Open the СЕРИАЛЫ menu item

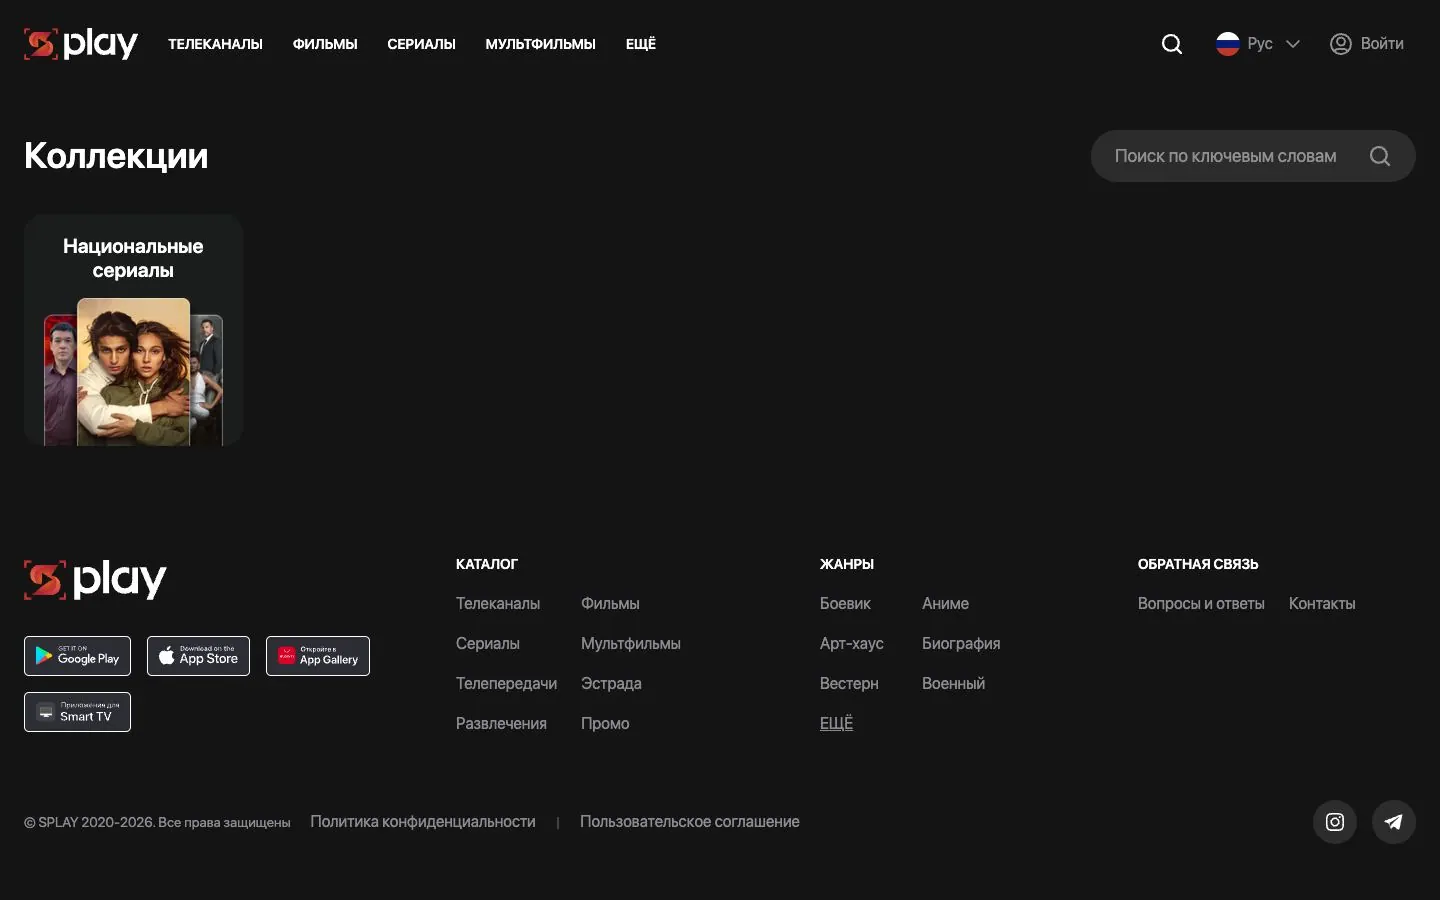[x=421, y=44]
